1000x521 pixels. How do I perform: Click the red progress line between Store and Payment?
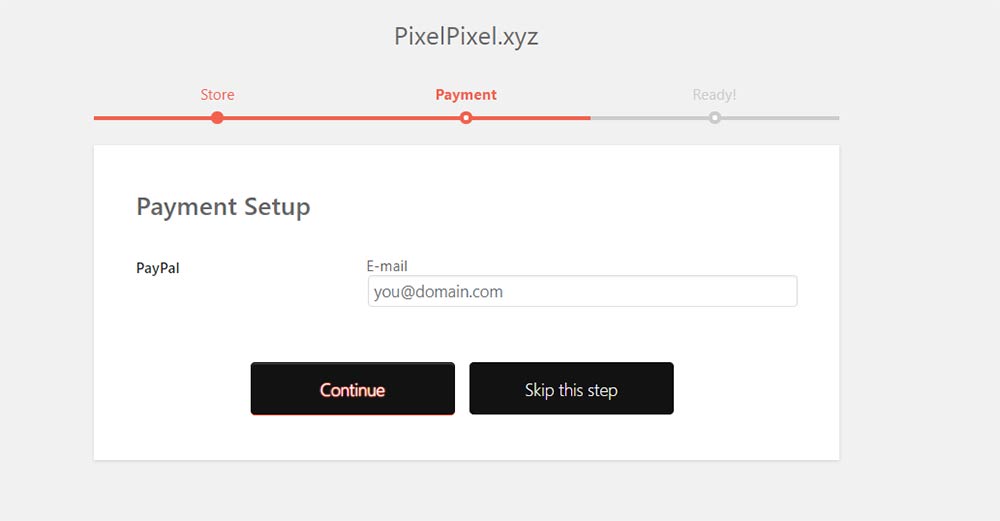point(340,118)
